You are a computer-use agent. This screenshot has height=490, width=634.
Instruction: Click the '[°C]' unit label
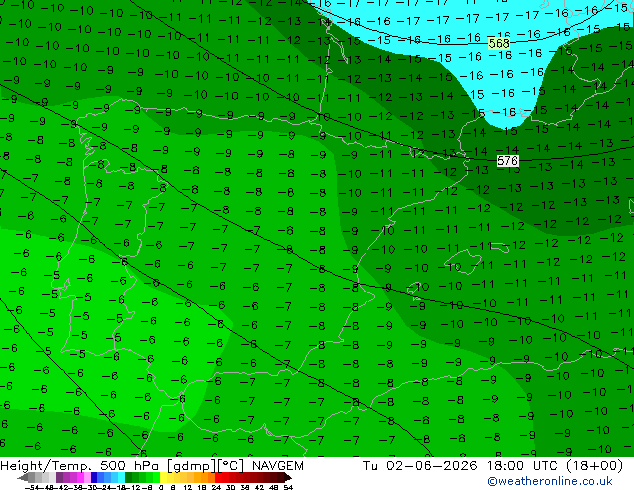[x=230, y=466]
